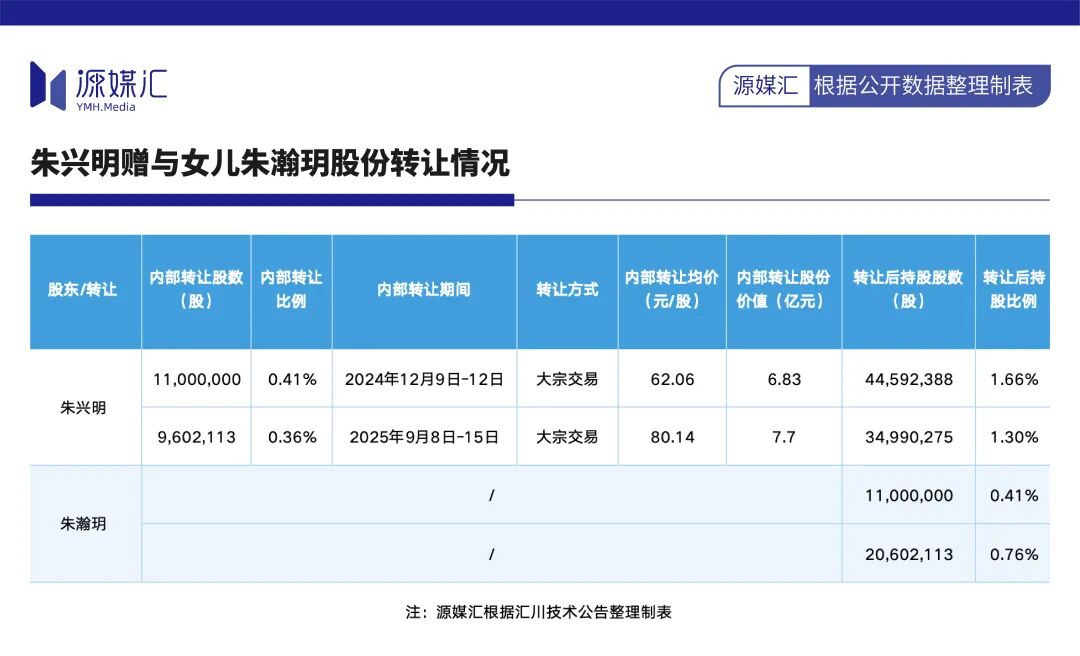The width and height of the screenshot is (1080, 656).
Task: Click the holding ratio 1.66%
Action: (x=1014, y=379)
